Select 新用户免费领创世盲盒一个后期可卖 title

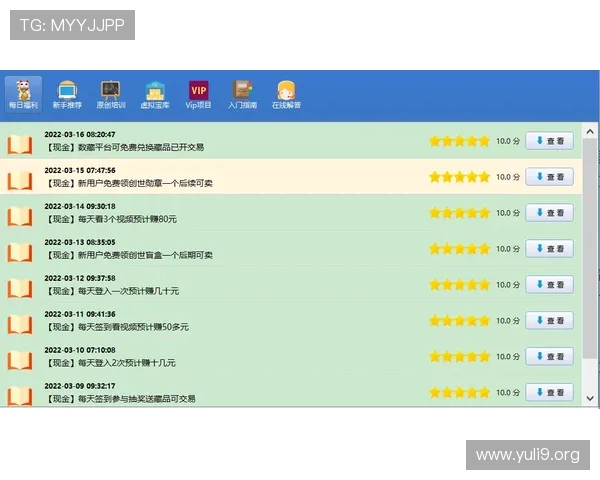click(x=145, y=255)
